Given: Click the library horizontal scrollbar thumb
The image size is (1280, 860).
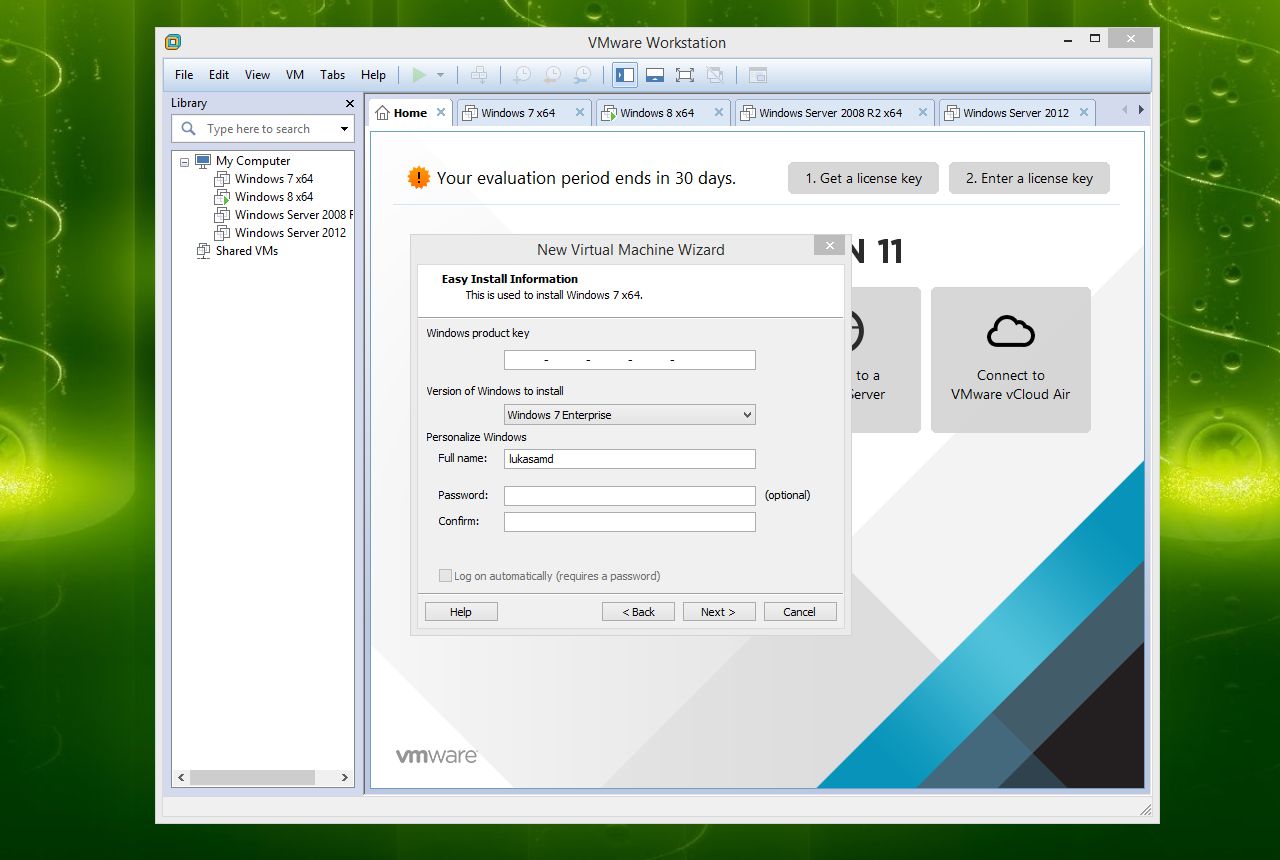Looking at the screenshot, I should click(x=253, y=777).
